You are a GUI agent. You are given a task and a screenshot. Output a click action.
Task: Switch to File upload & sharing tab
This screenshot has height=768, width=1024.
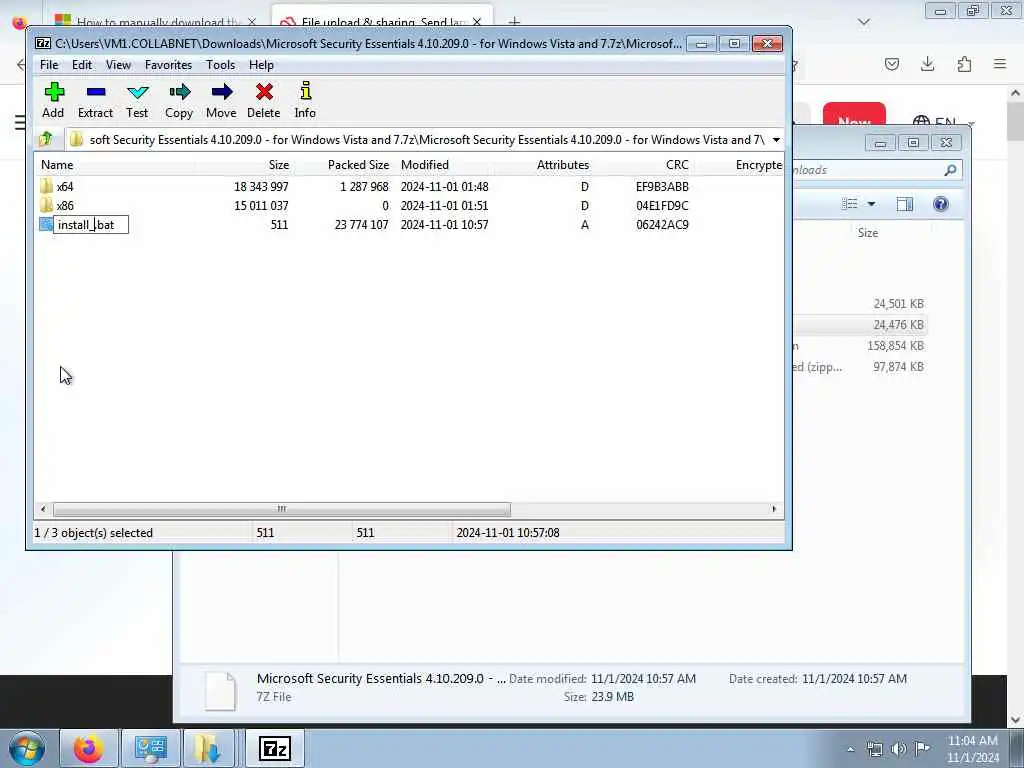tap(381, 22)
